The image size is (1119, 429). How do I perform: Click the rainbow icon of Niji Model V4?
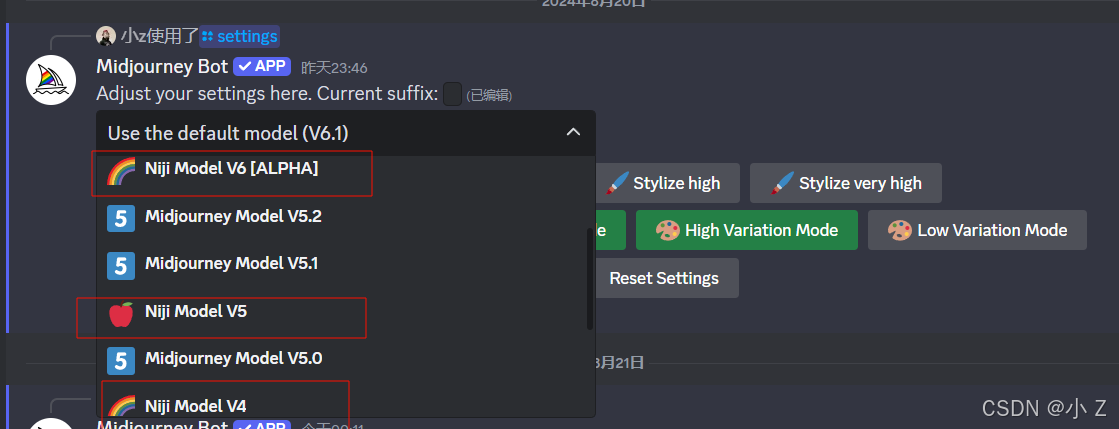coord(121,406)
